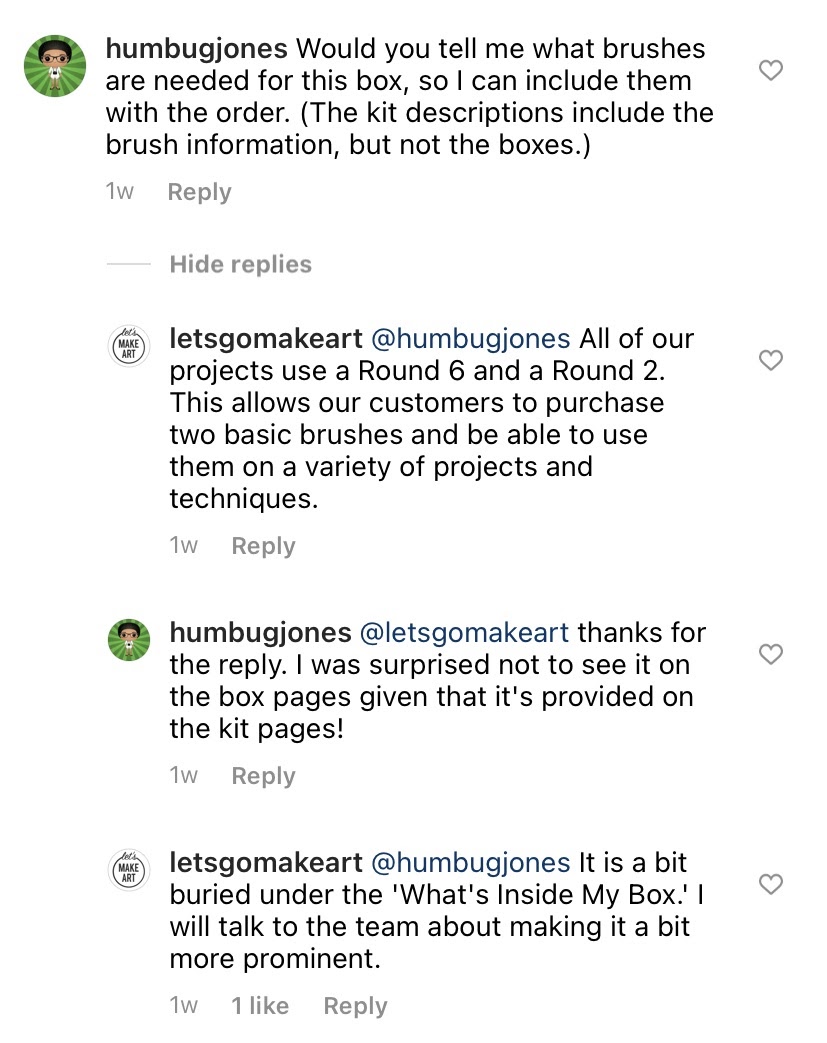Reply to humbugjones' top-level comment

pos(200,192)
